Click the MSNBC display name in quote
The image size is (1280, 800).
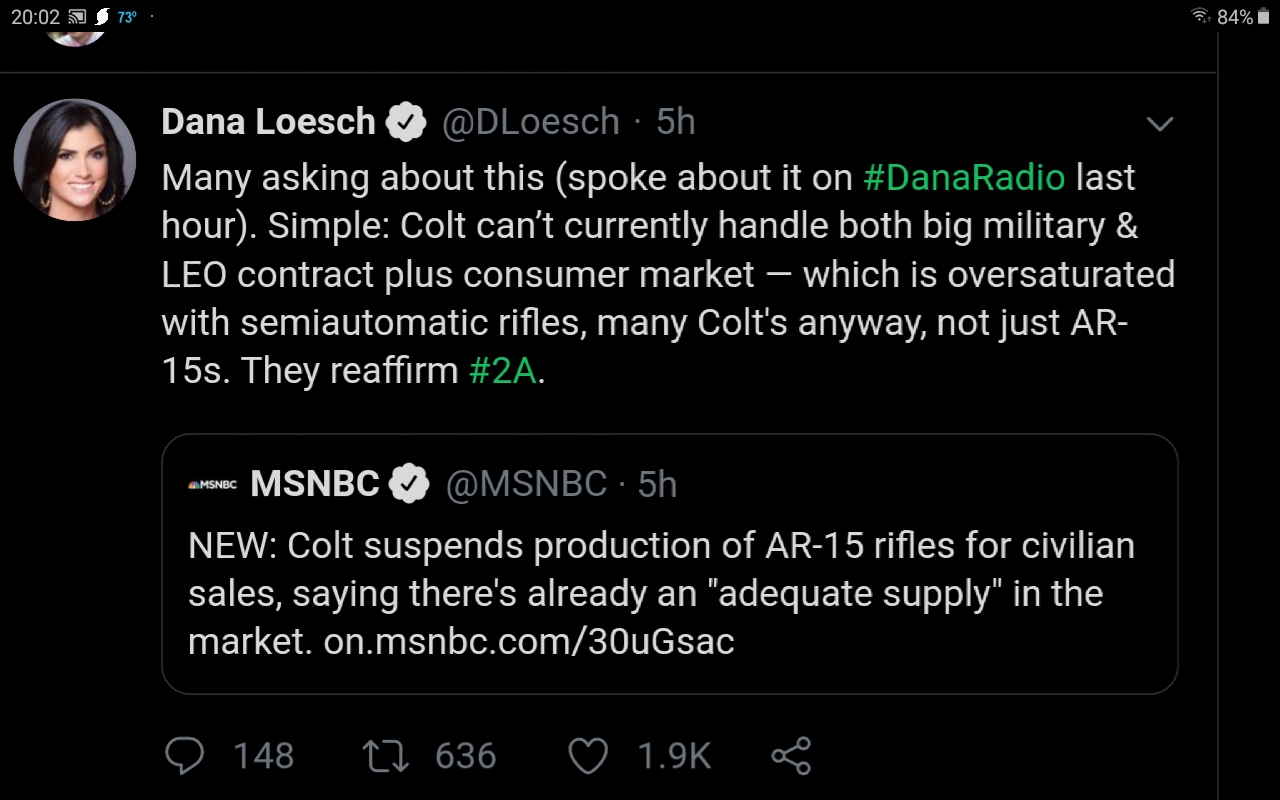[x=314, y=484]
